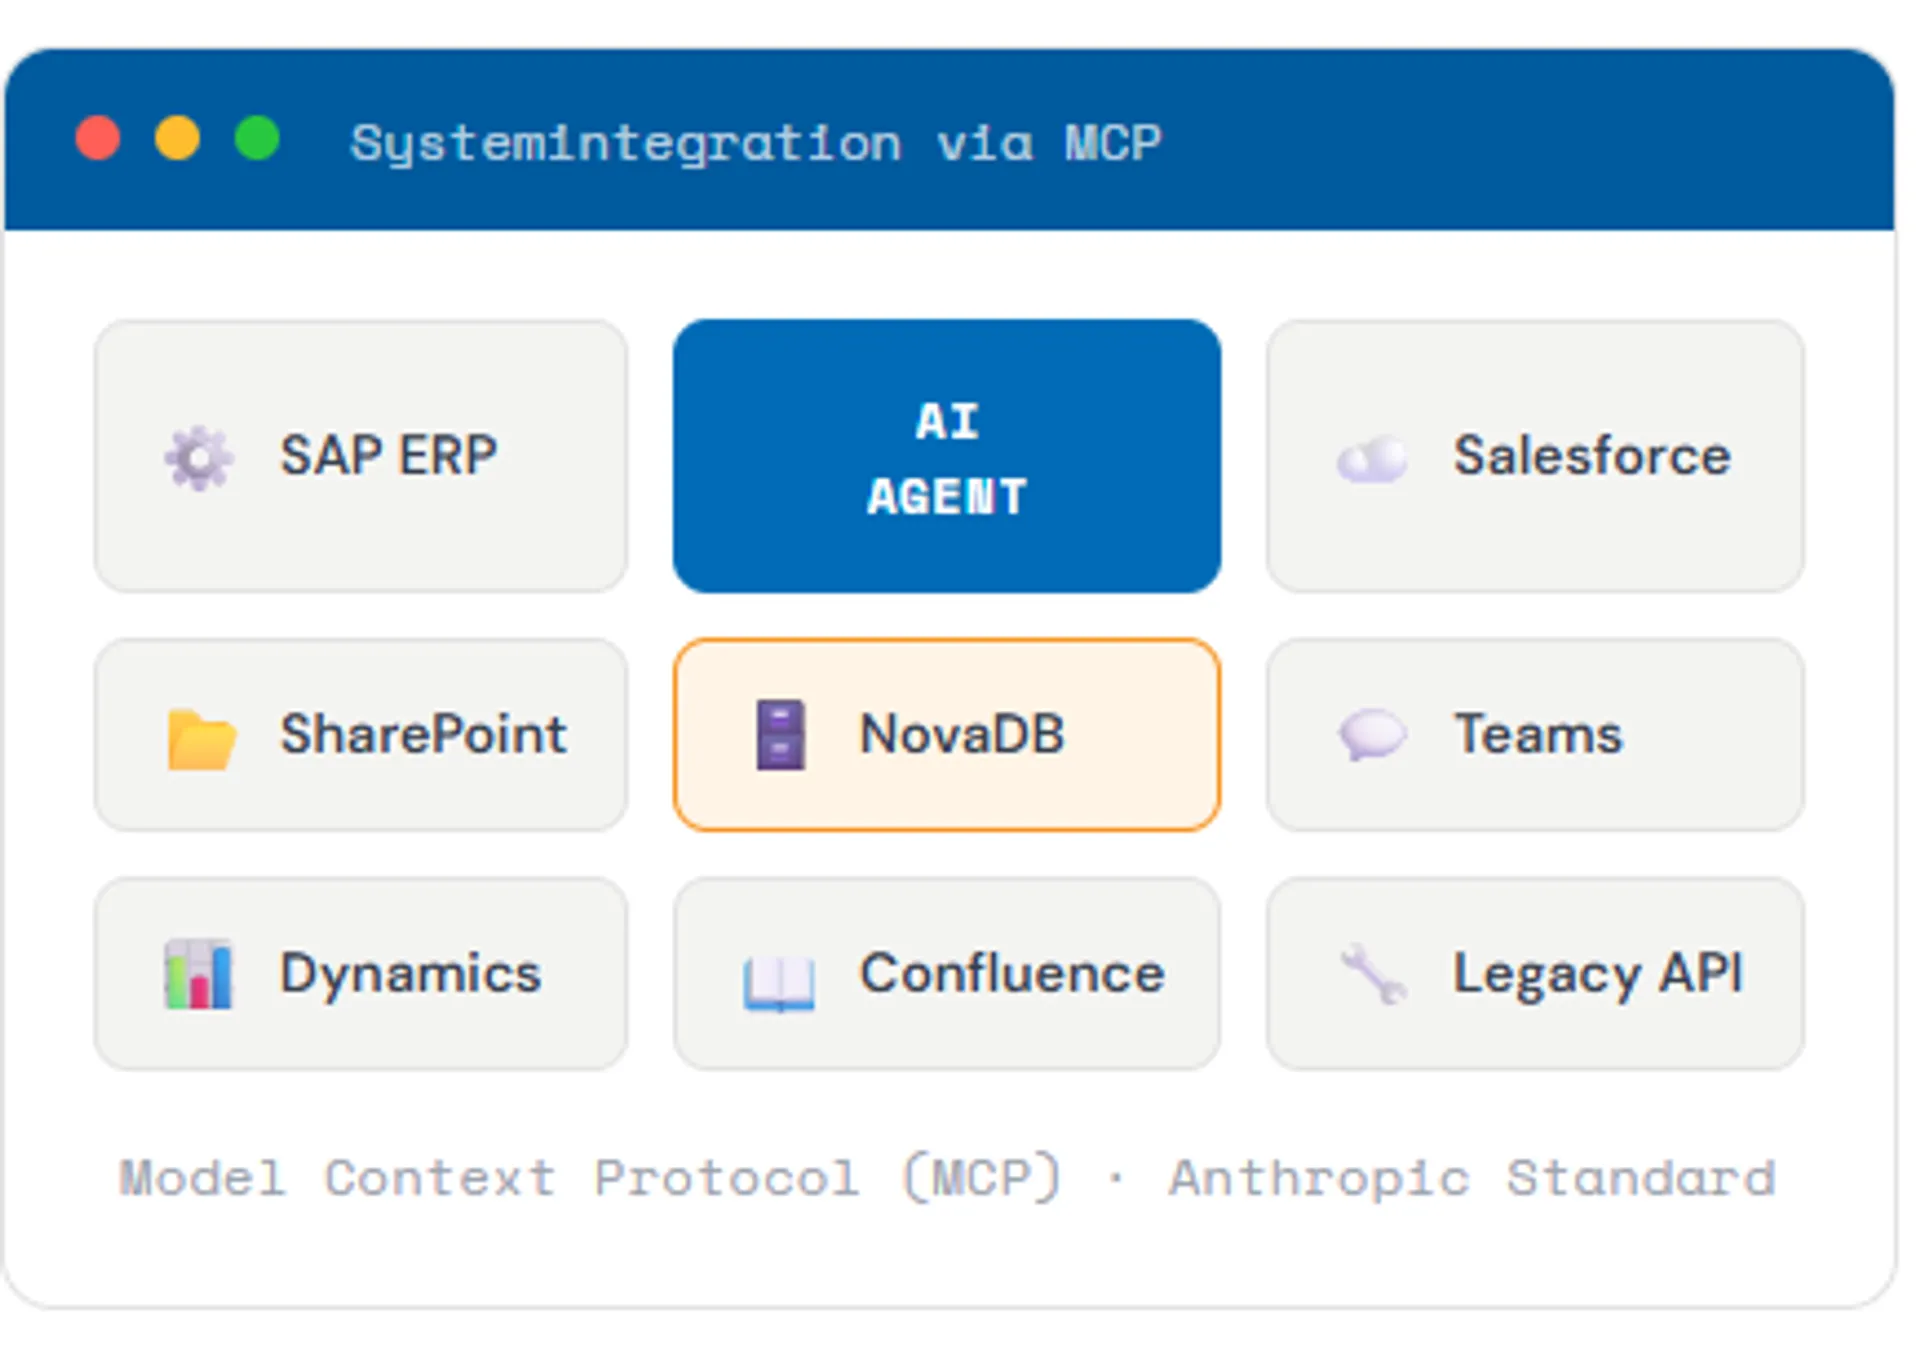Open the SAP ERP text label
The width and height of the screenshot is (1920, 1349).
point(388,456)
